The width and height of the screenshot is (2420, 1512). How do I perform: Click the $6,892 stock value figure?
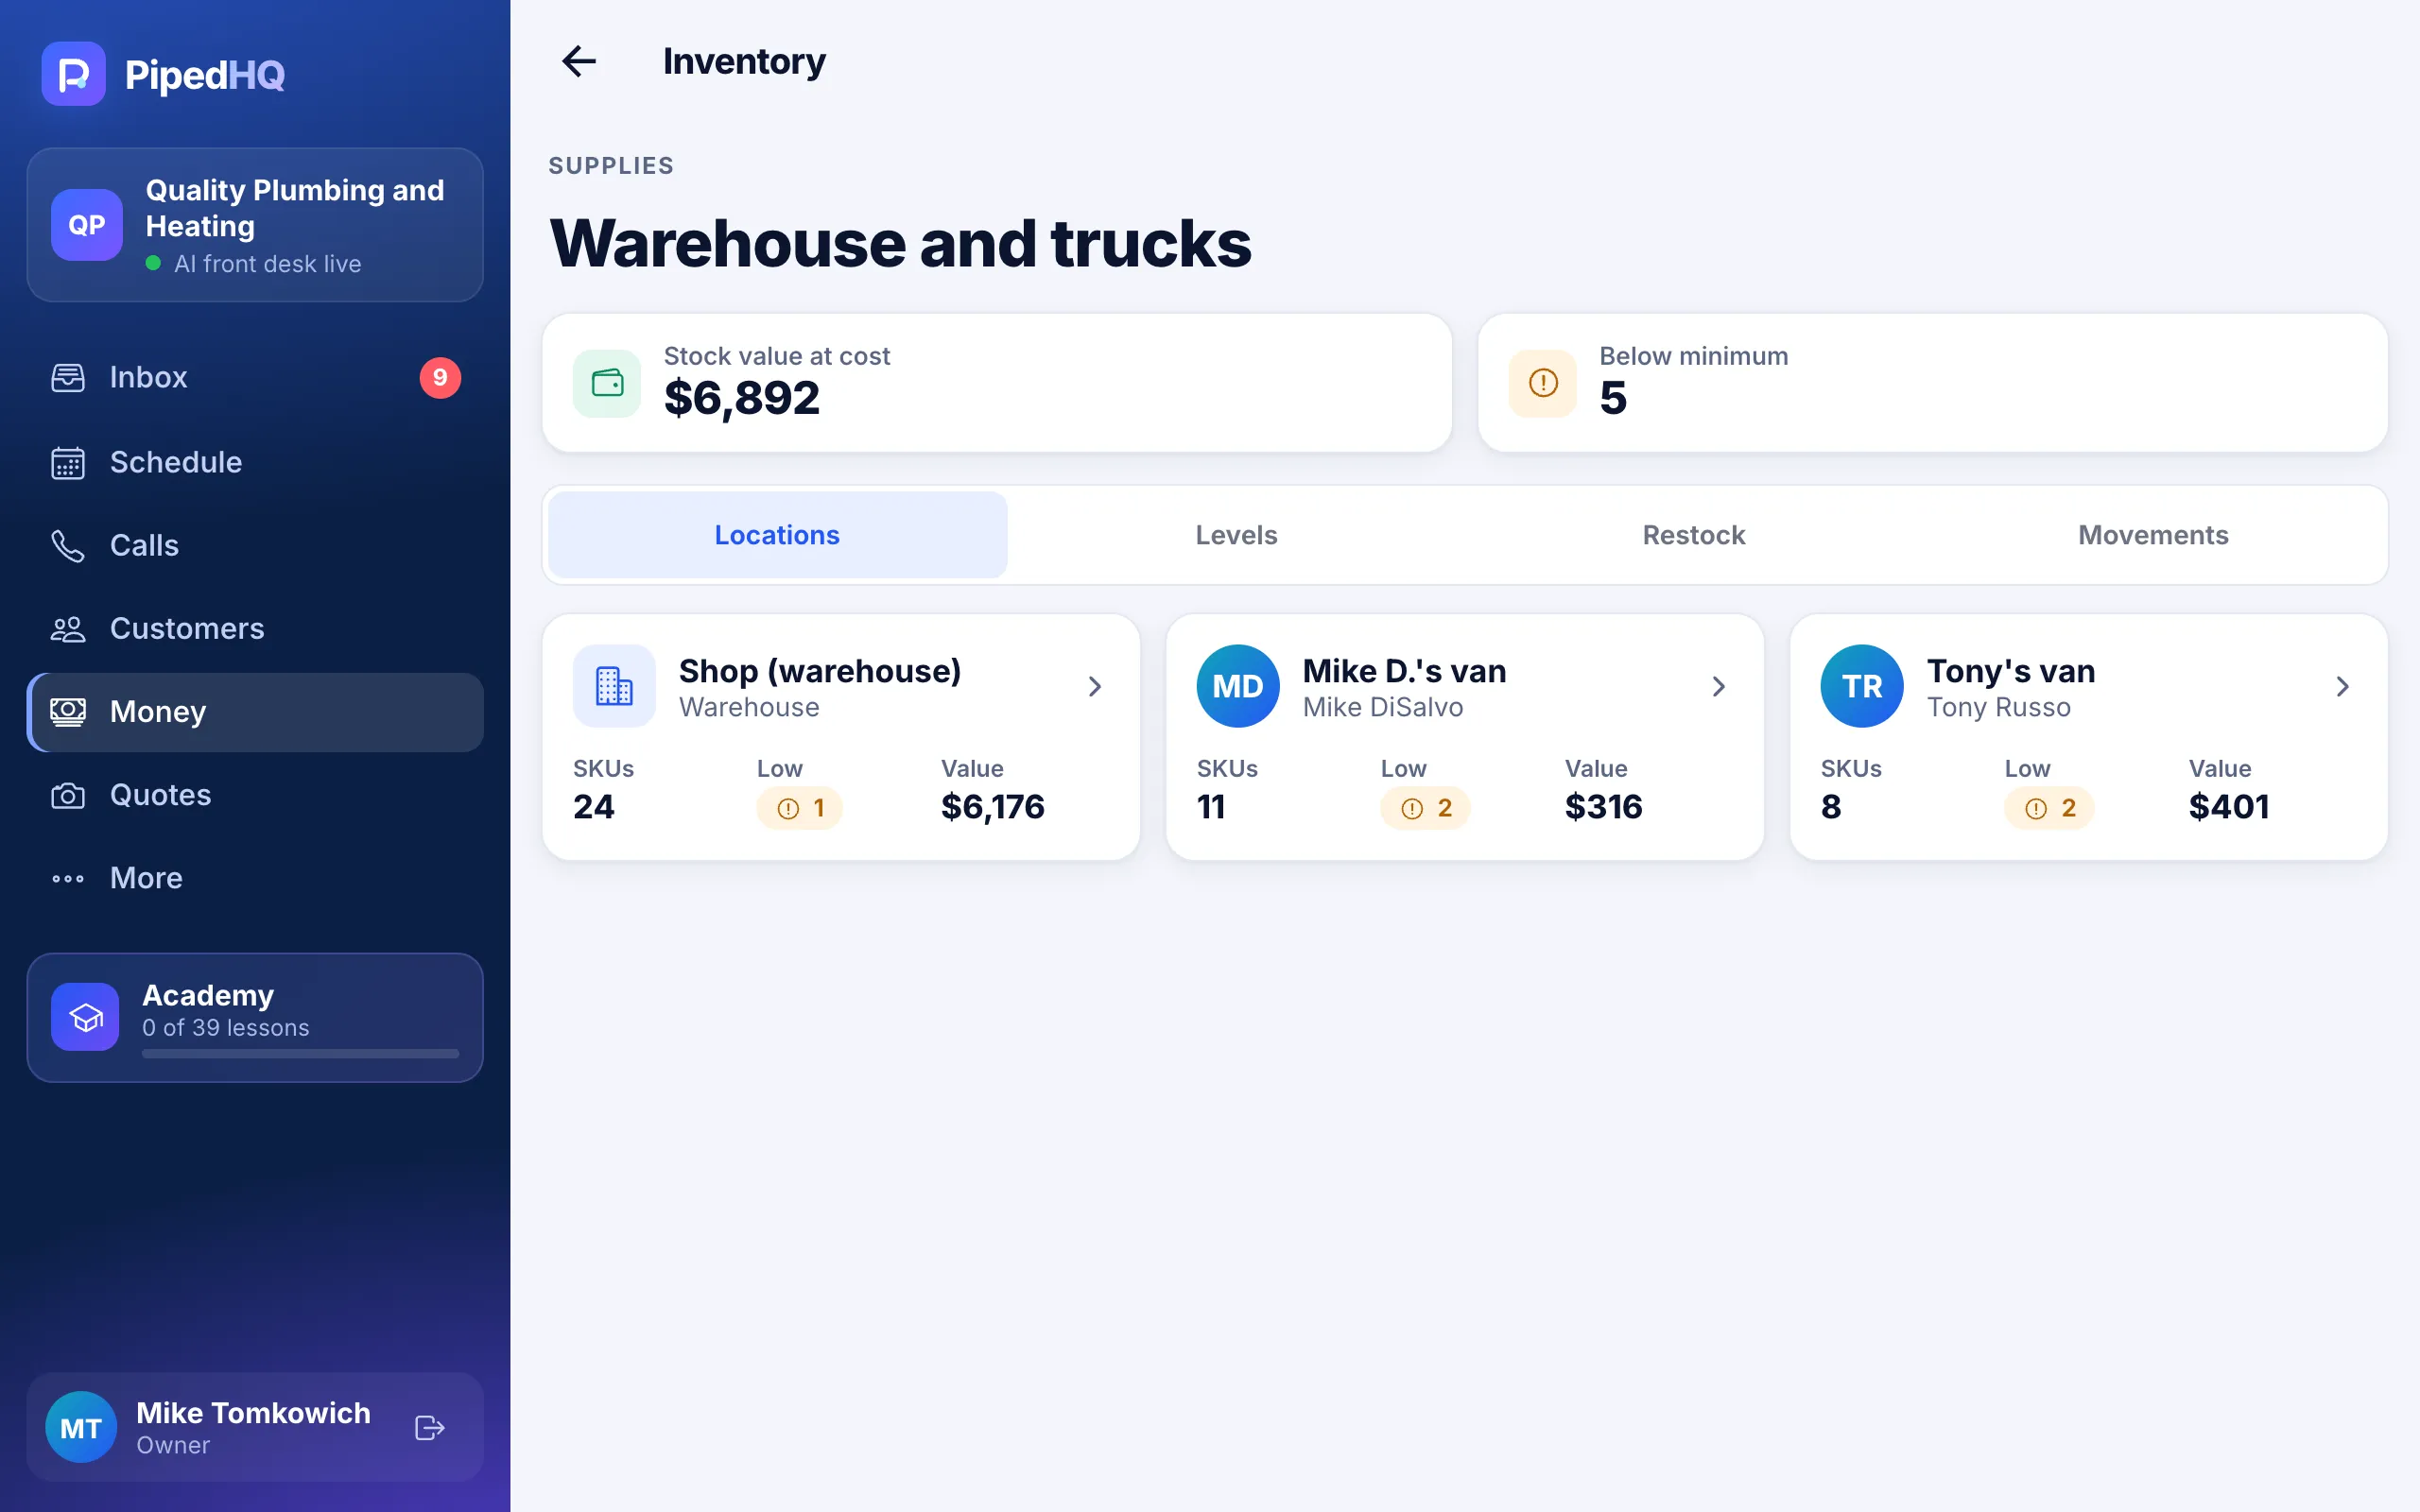pyautogui.click(x=742, y=399)
